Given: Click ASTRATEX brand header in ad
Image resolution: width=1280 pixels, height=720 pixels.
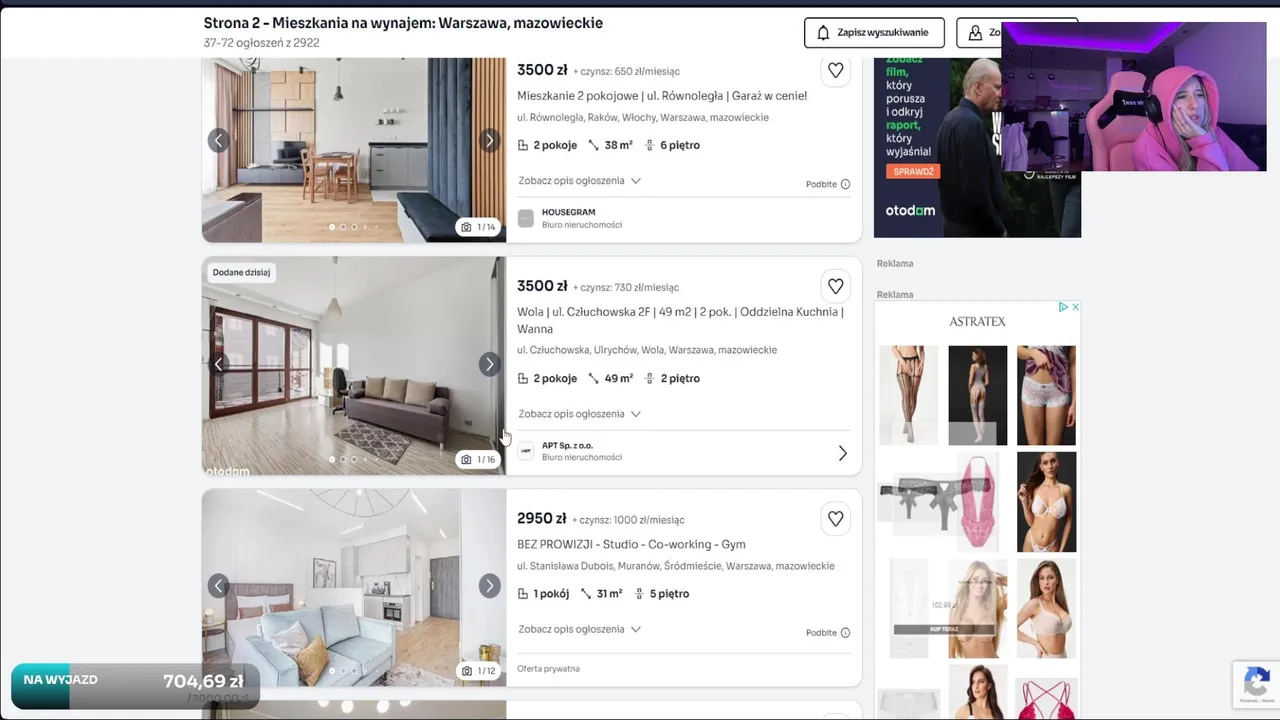Looking at the screenshot, I should click(x=977, y=321).
